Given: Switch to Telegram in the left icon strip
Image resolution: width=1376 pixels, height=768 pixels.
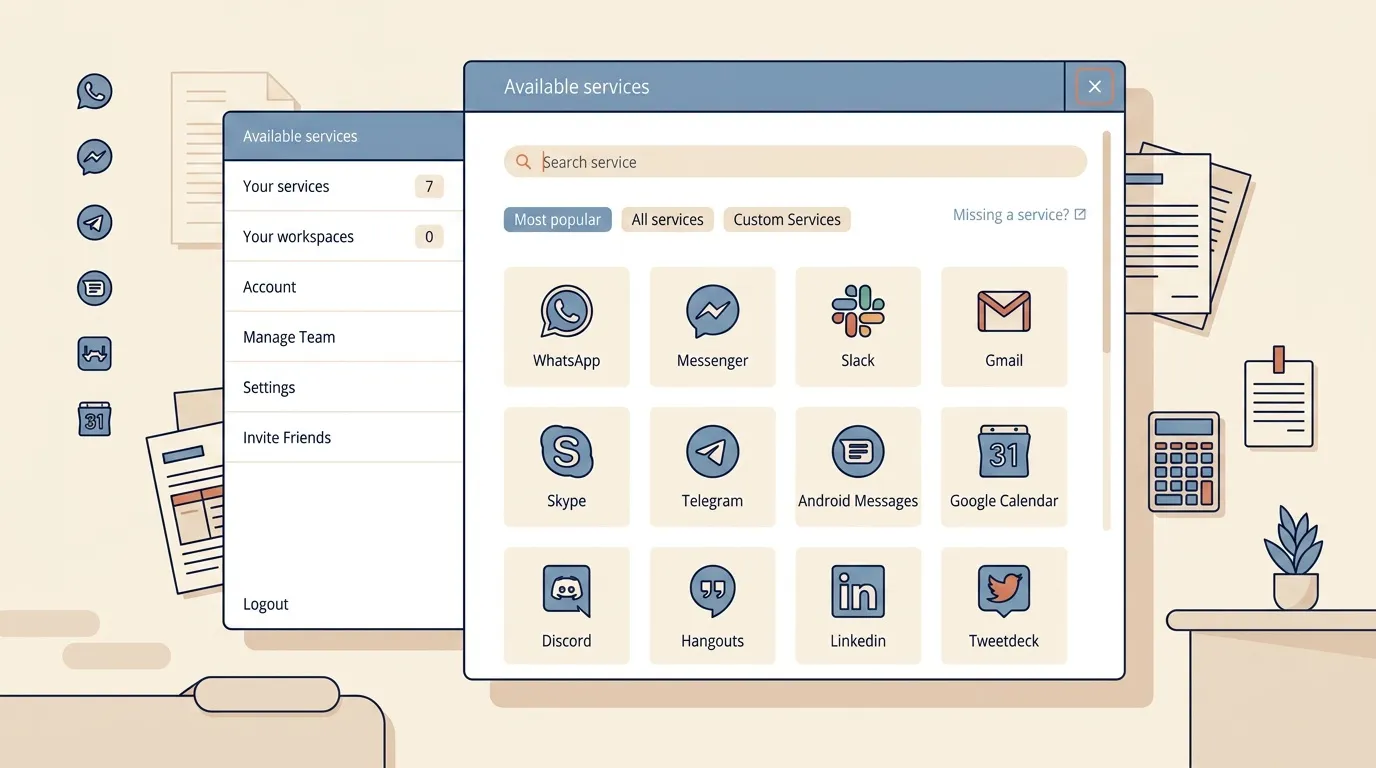Looking at the screenshot, I should coord(94,222).
